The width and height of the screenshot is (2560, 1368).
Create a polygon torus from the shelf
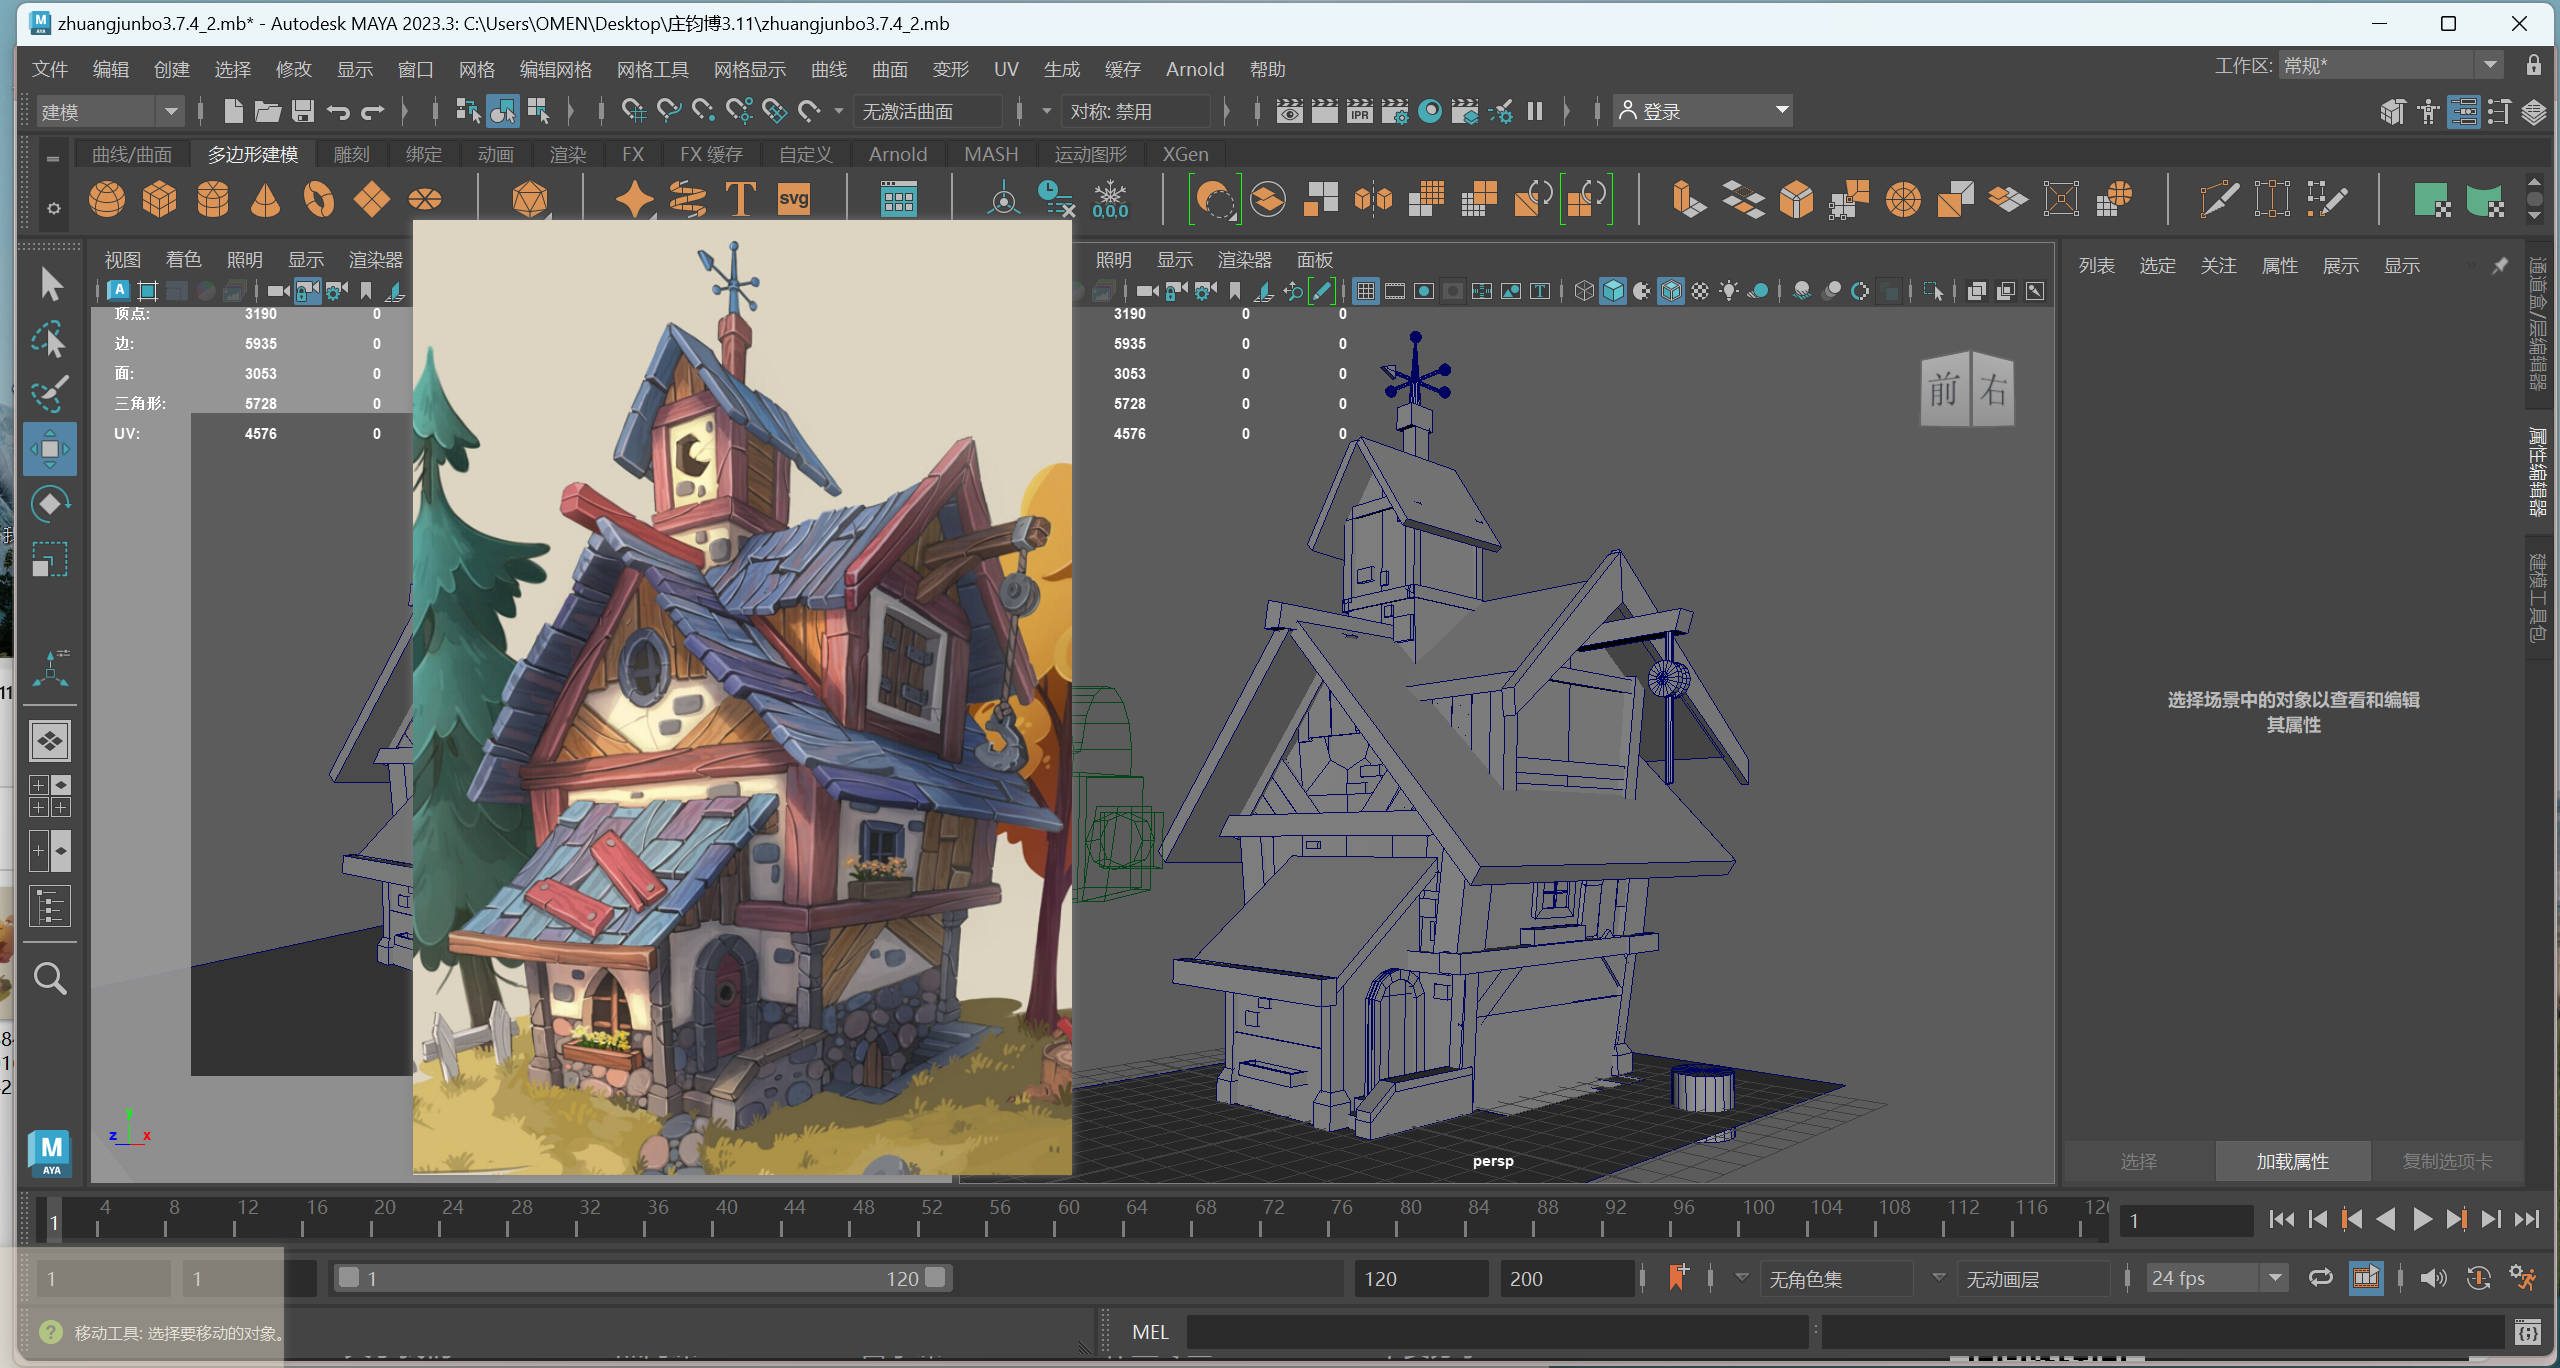(319, 199)
